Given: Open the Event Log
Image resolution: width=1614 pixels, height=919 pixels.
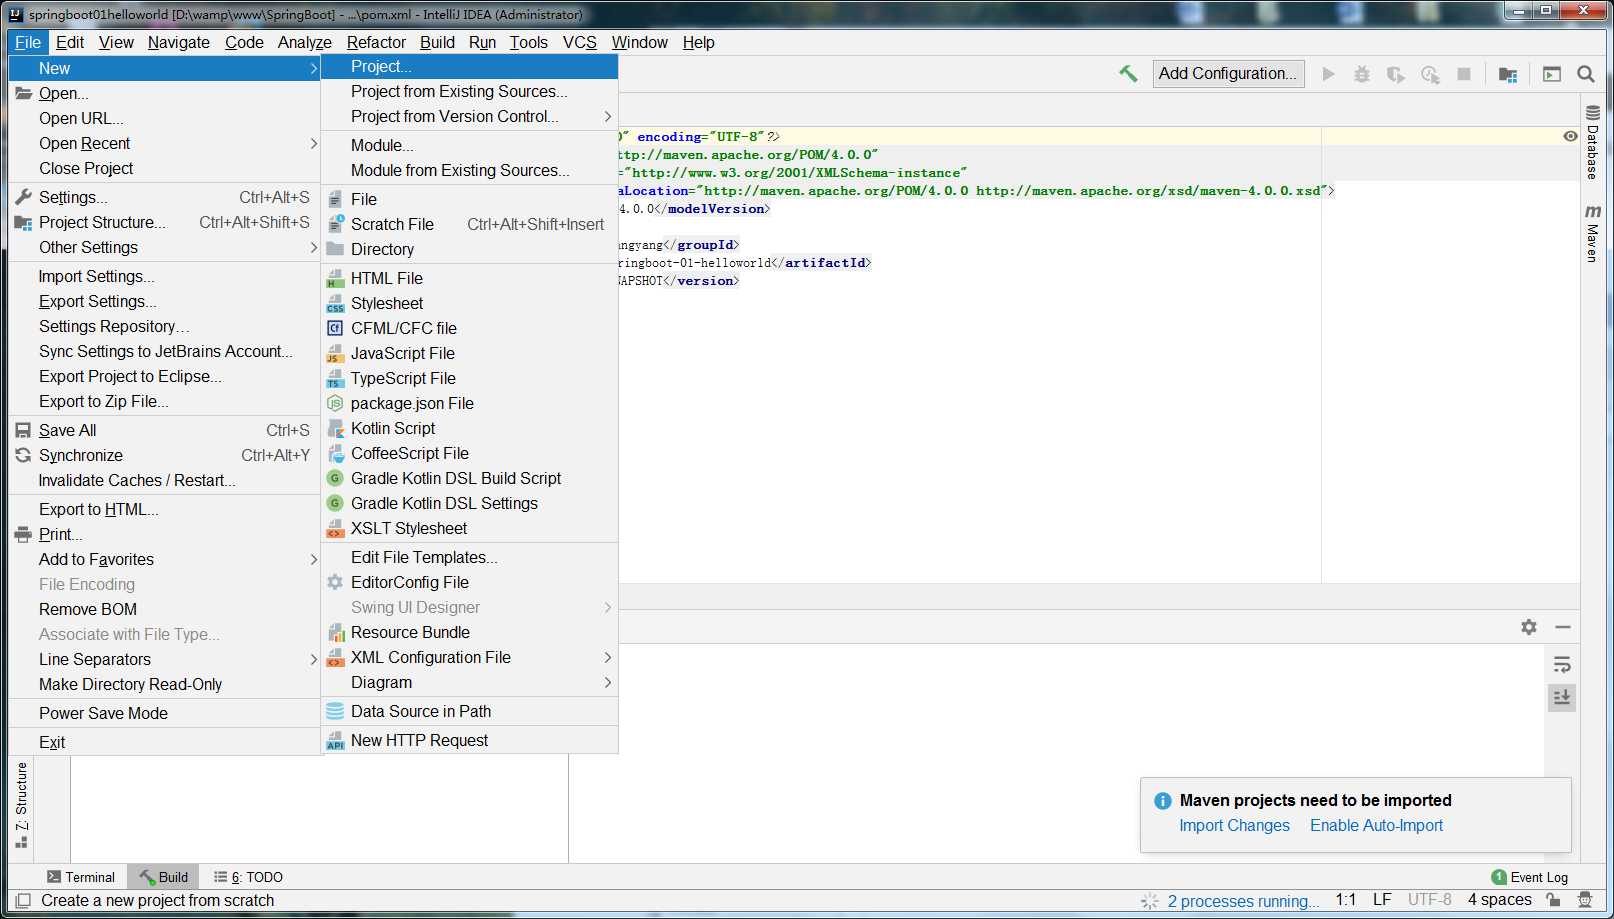Looking at the screenshot, I should pyautogui.click(x=1529, y=877).
